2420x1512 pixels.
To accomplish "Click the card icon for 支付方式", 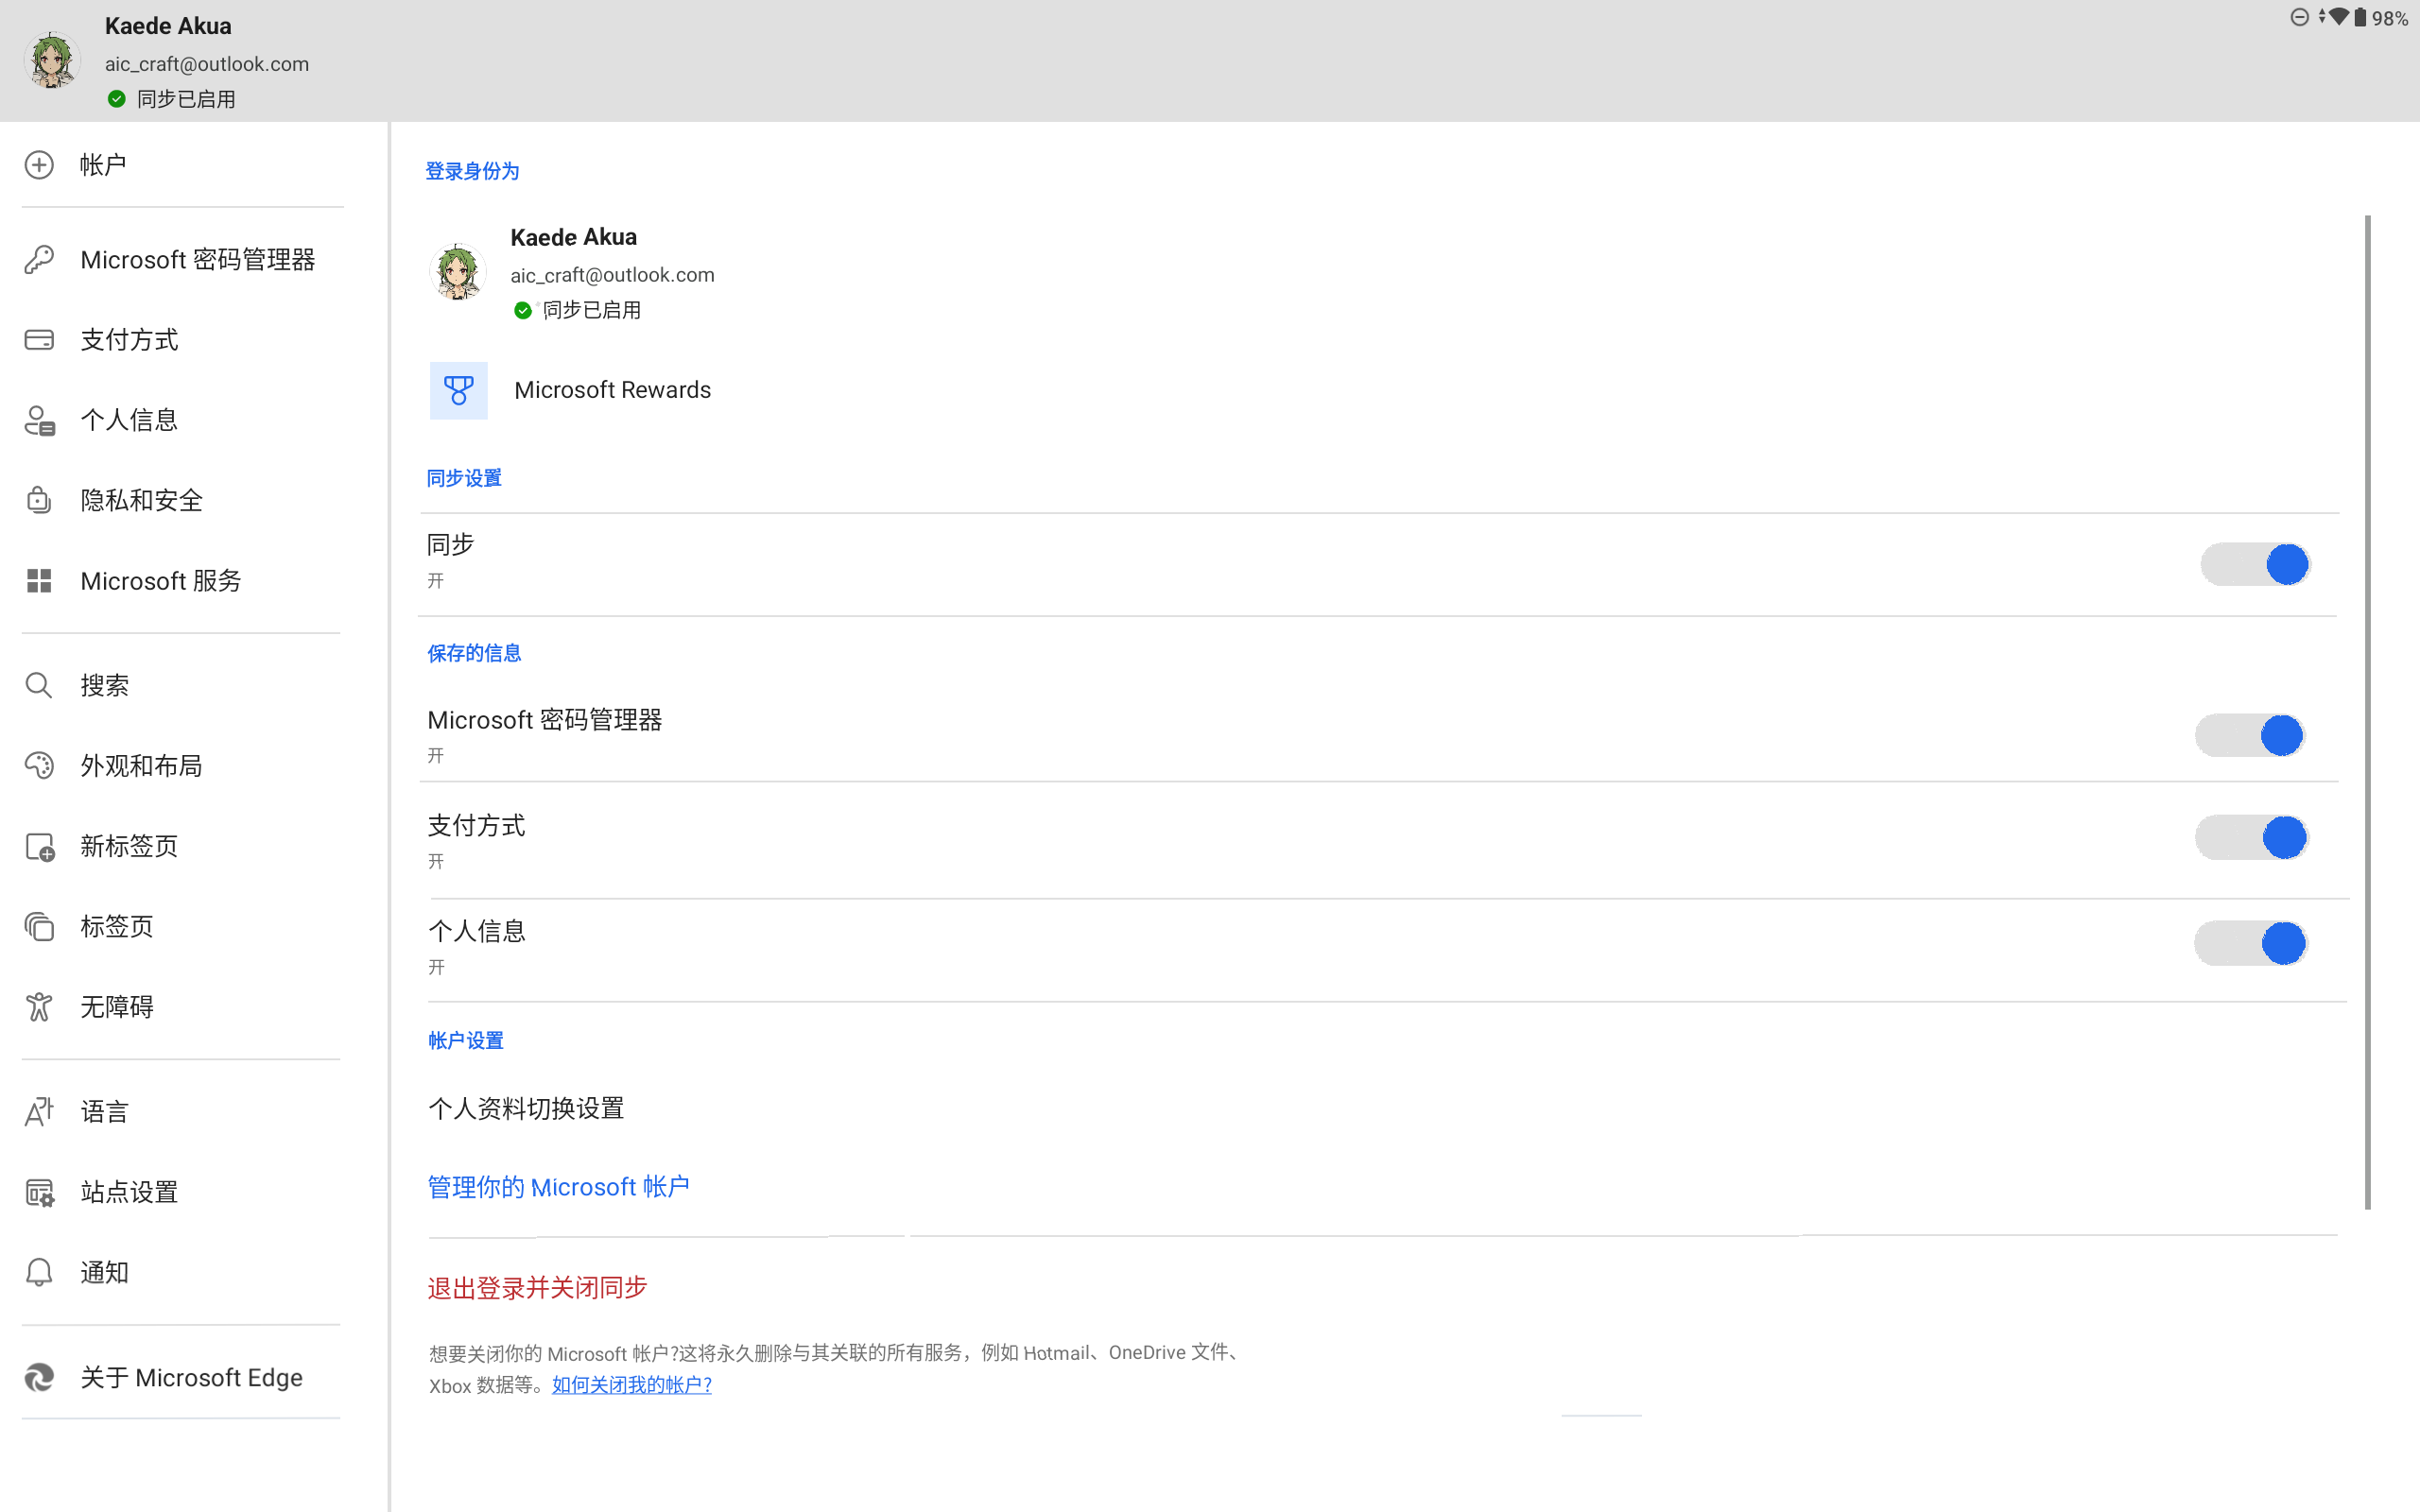I will click(39, 340).
